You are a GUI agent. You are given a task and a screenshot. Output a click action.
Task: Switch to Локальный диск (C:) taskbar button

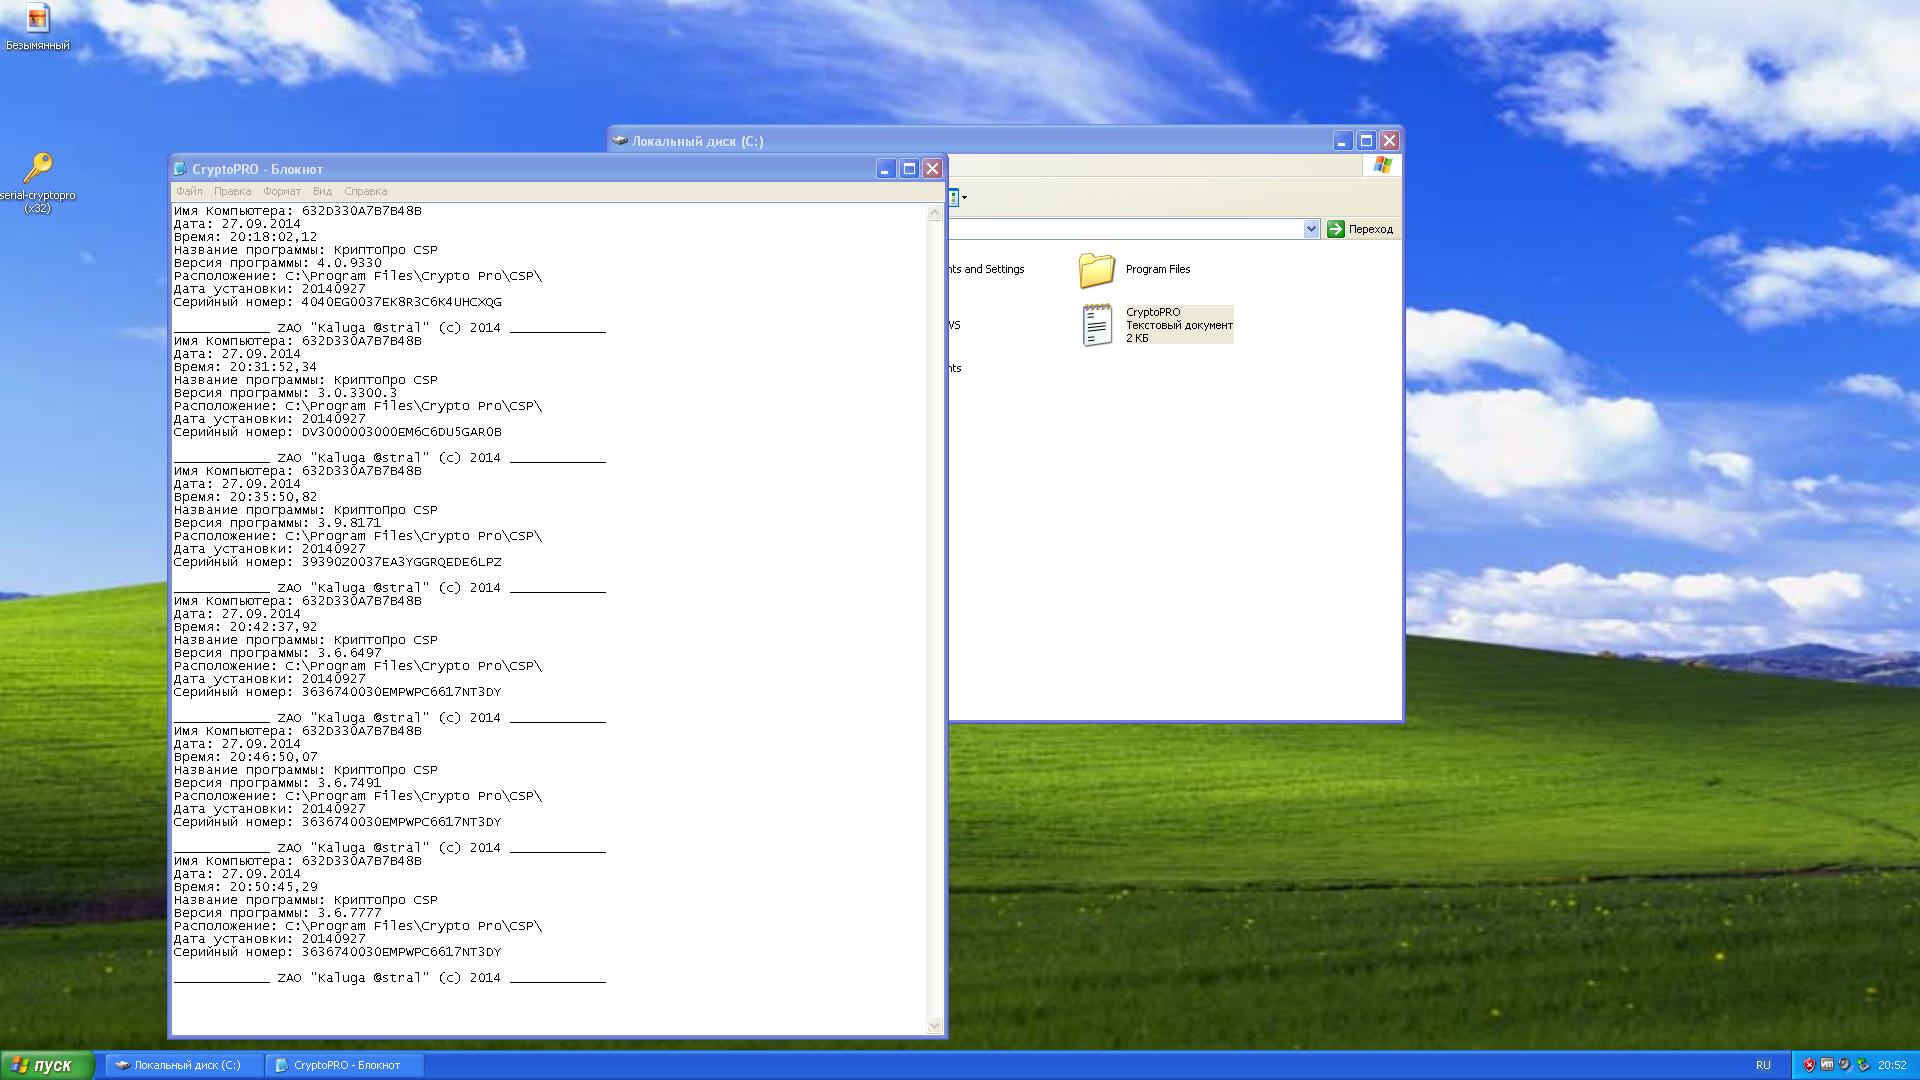185,1065
